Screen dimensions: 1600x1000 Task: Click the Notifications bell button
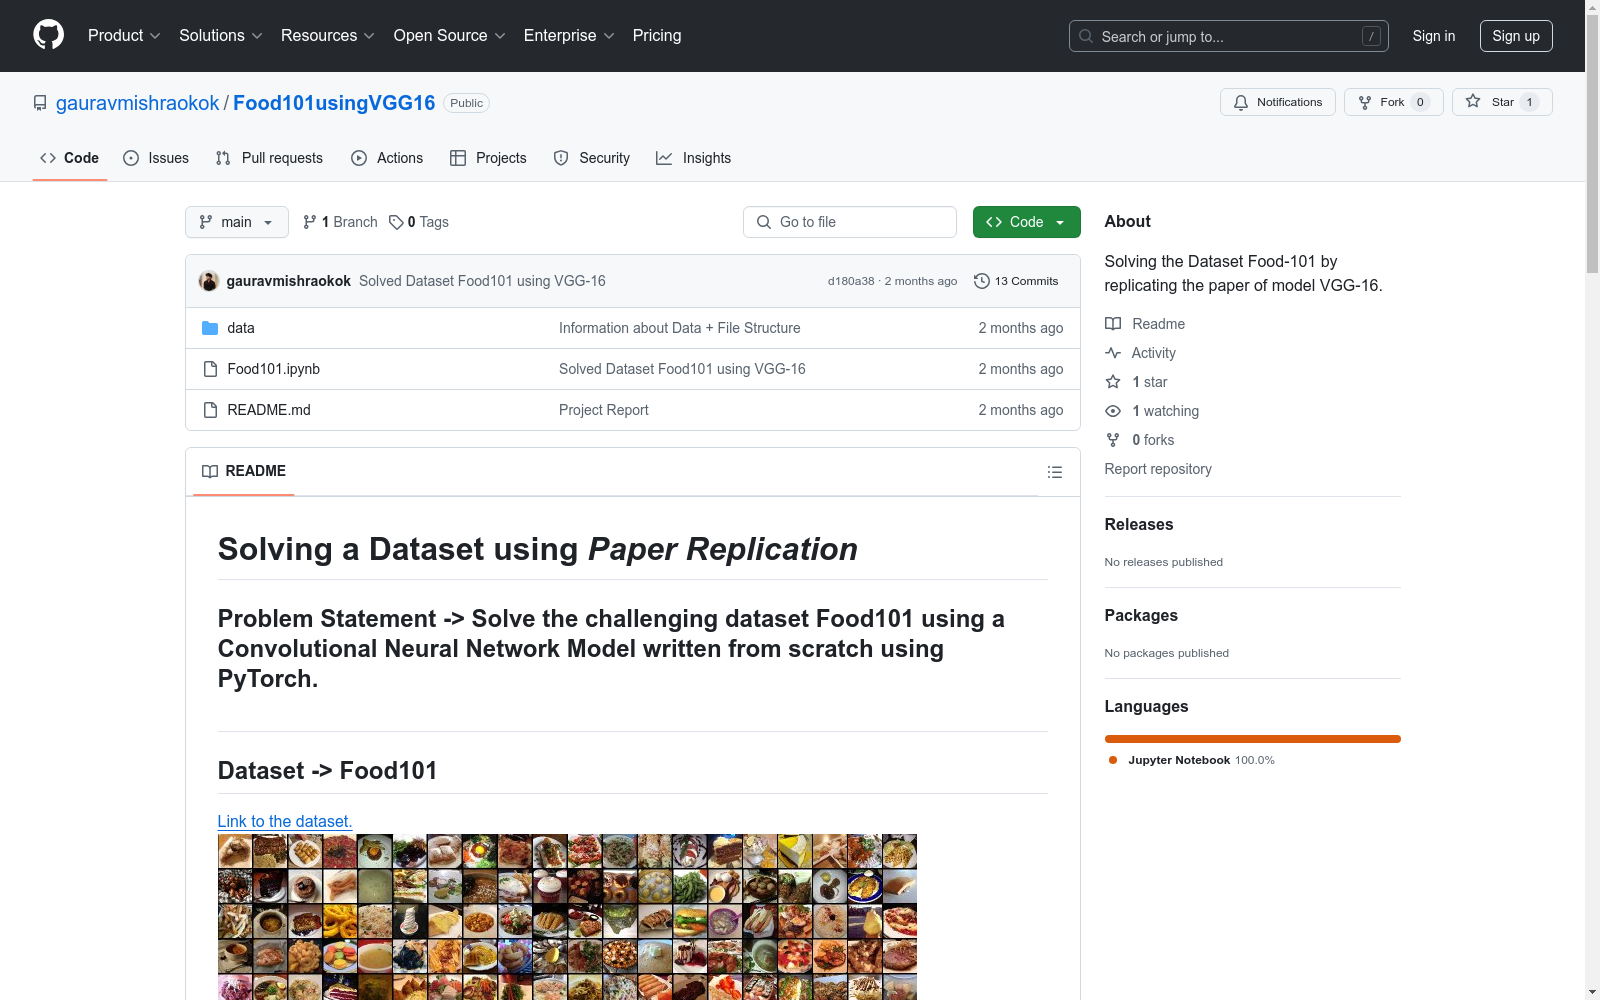pyautogui.click(x=1277, y=102)
